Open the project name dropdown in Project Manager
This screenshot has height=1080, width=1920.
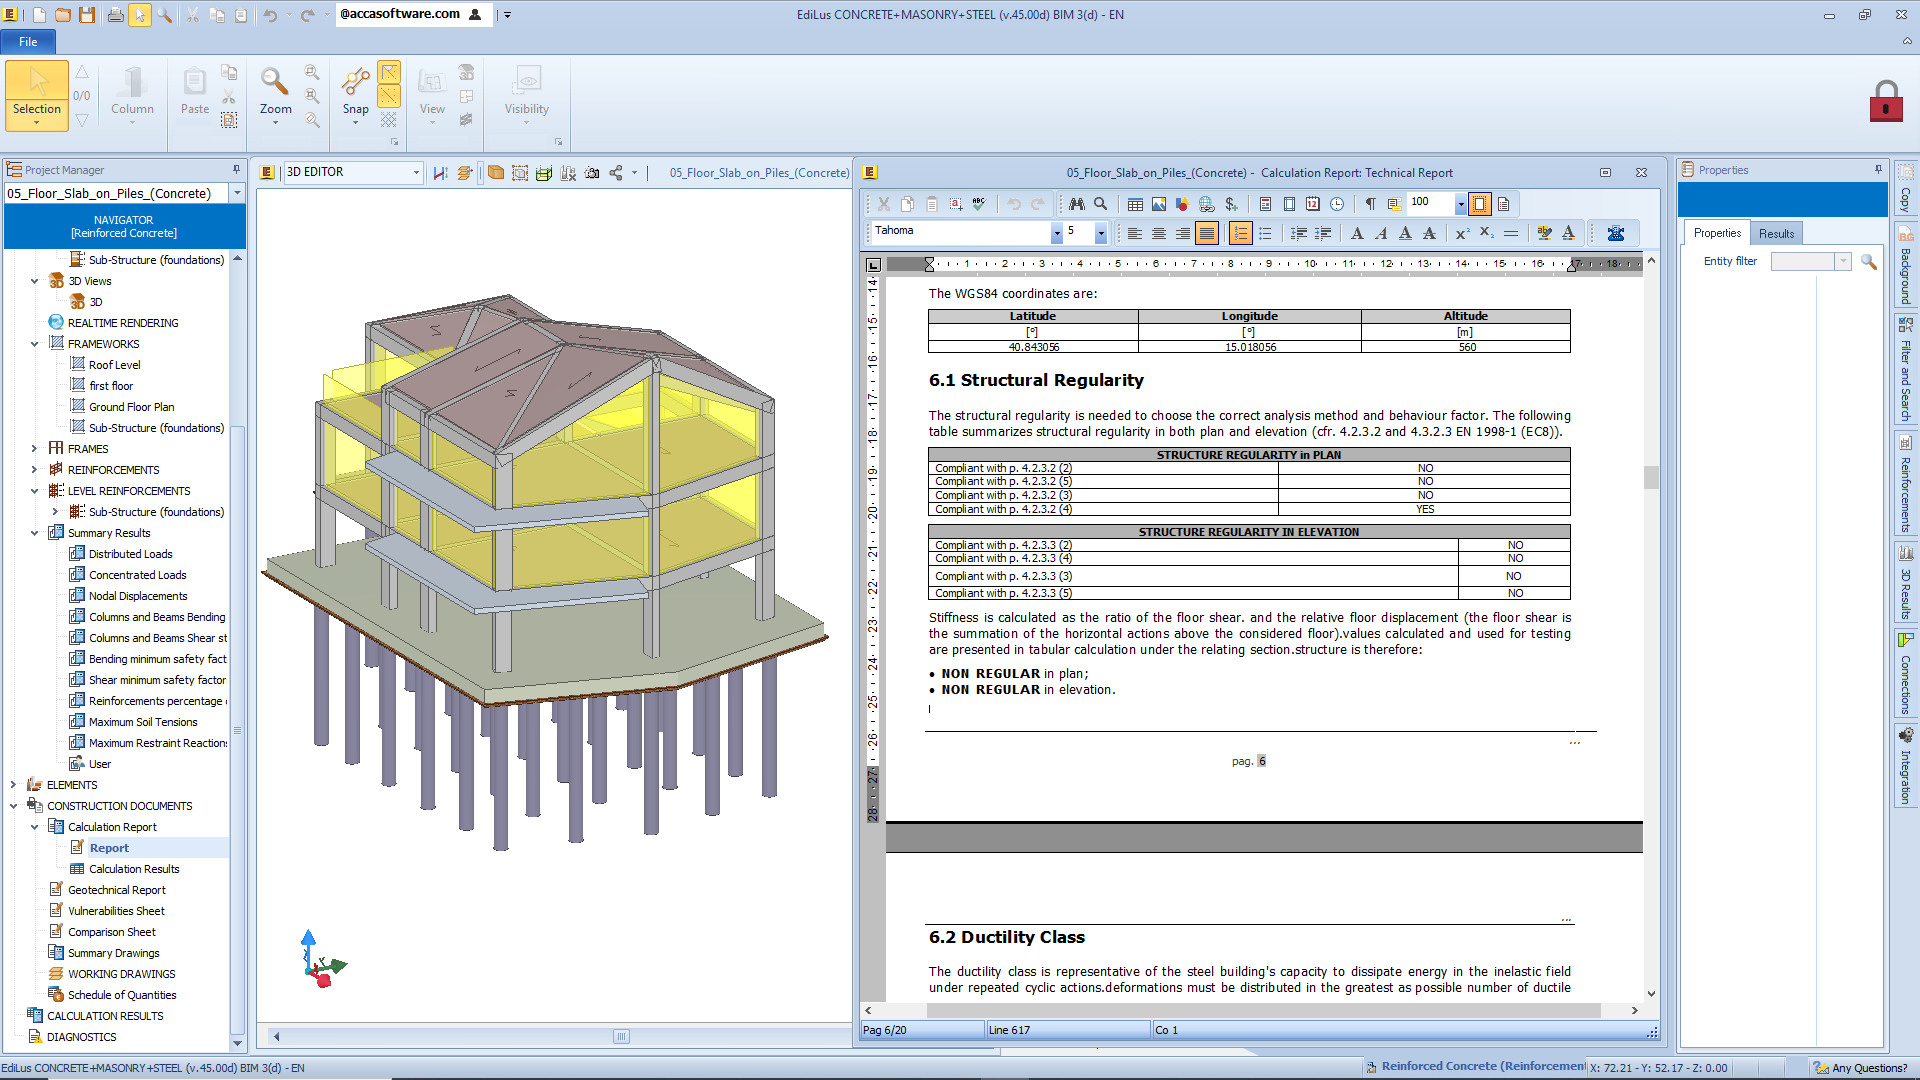pos(237,193)
